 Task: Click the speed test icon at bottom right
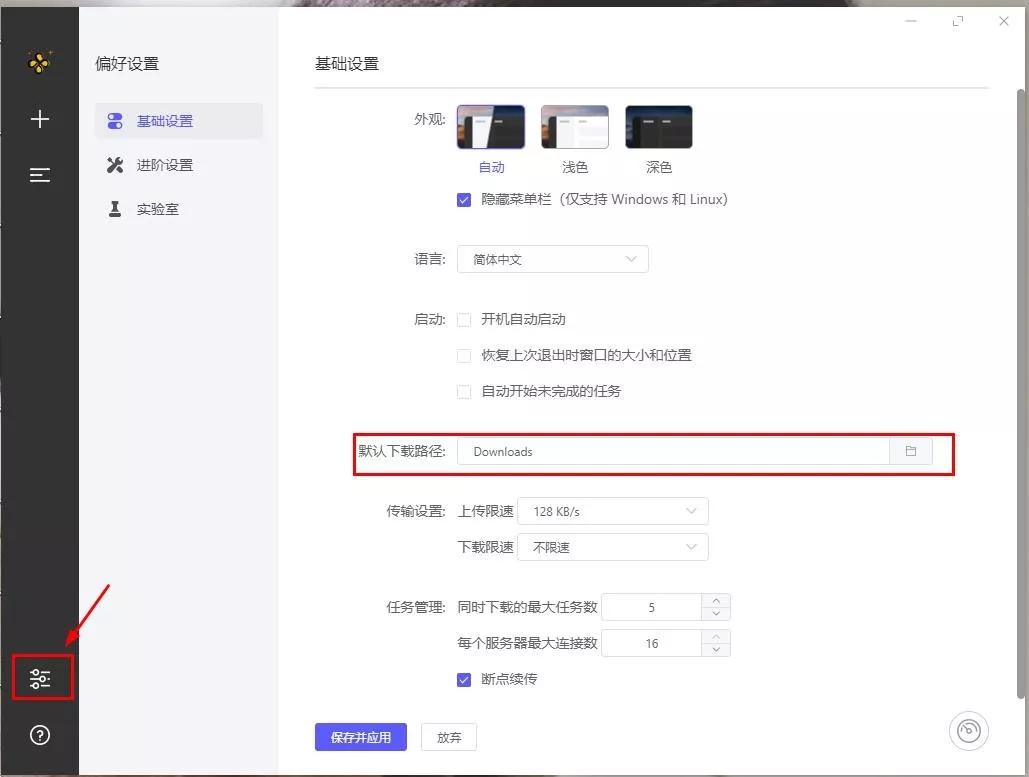pos(967,731)
